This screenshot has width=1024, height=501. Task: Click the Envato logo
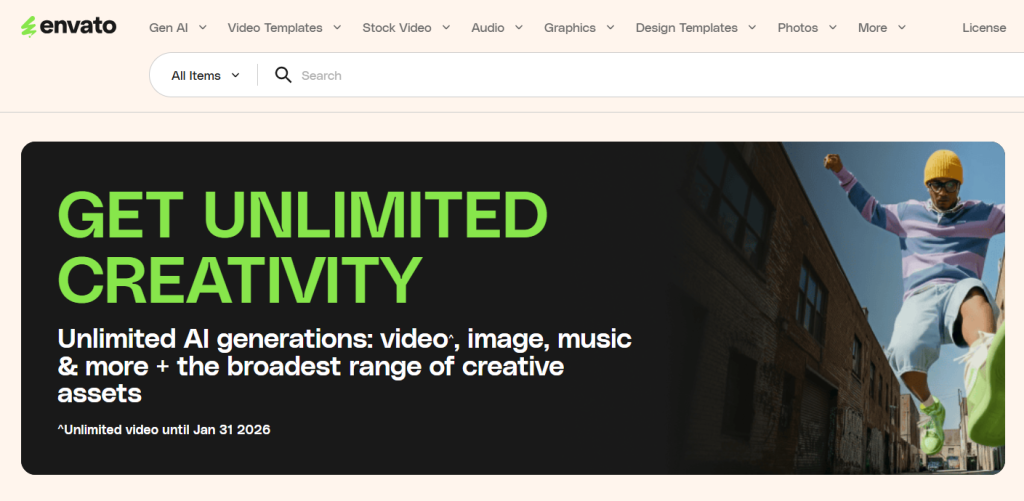[69, 27]
